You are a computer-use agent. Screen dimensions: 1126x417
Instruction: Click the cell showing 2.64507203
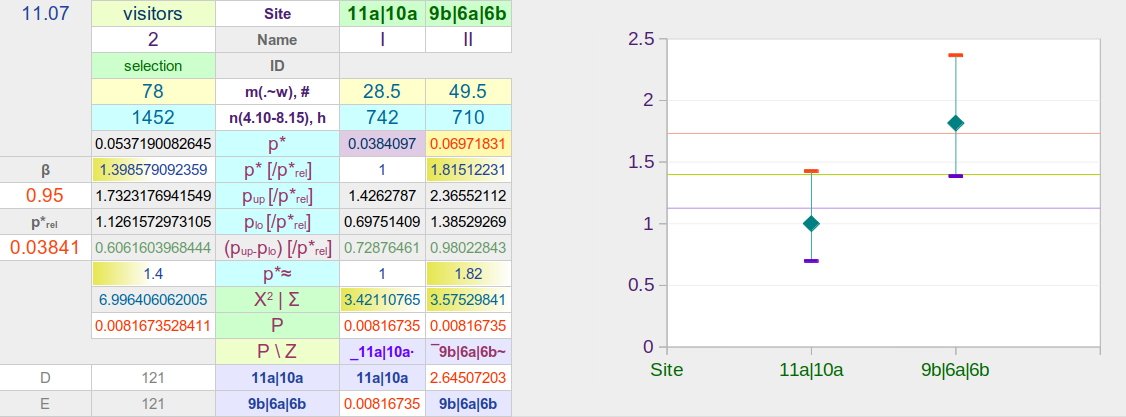(468, 377)
